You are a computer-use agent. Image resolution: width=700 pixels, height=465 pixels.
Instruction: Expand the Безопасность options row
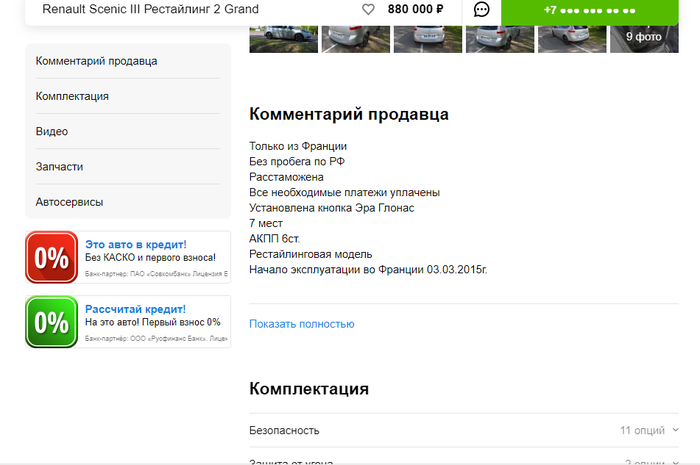click(284, 430)
